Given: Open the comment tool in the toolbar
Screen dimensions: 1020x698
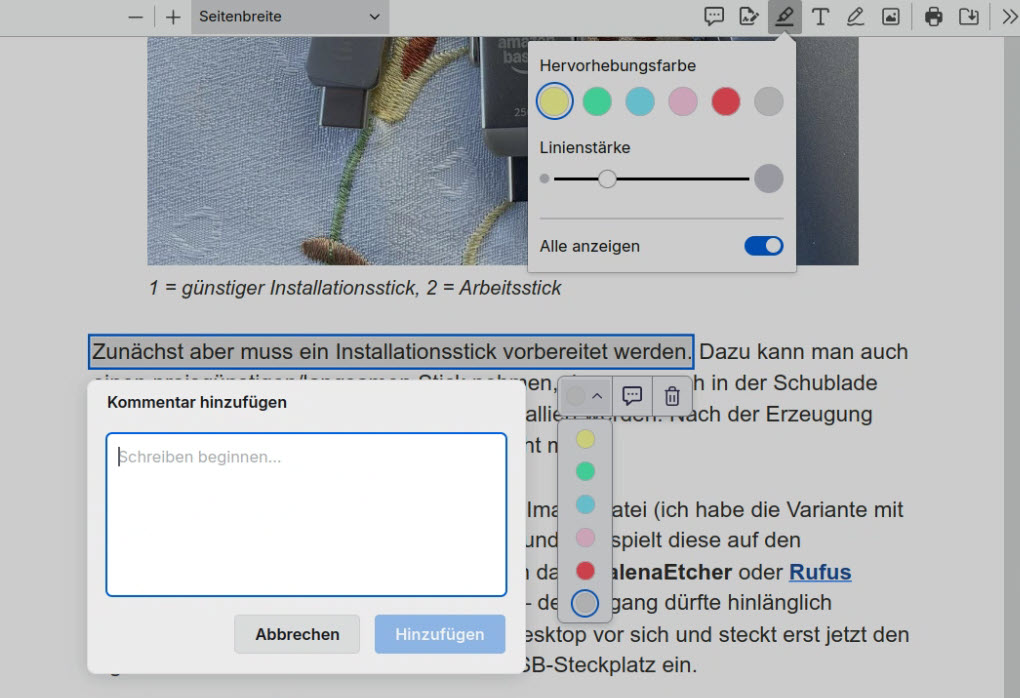Looking at the screenshot, I should (x=714, y=17).
